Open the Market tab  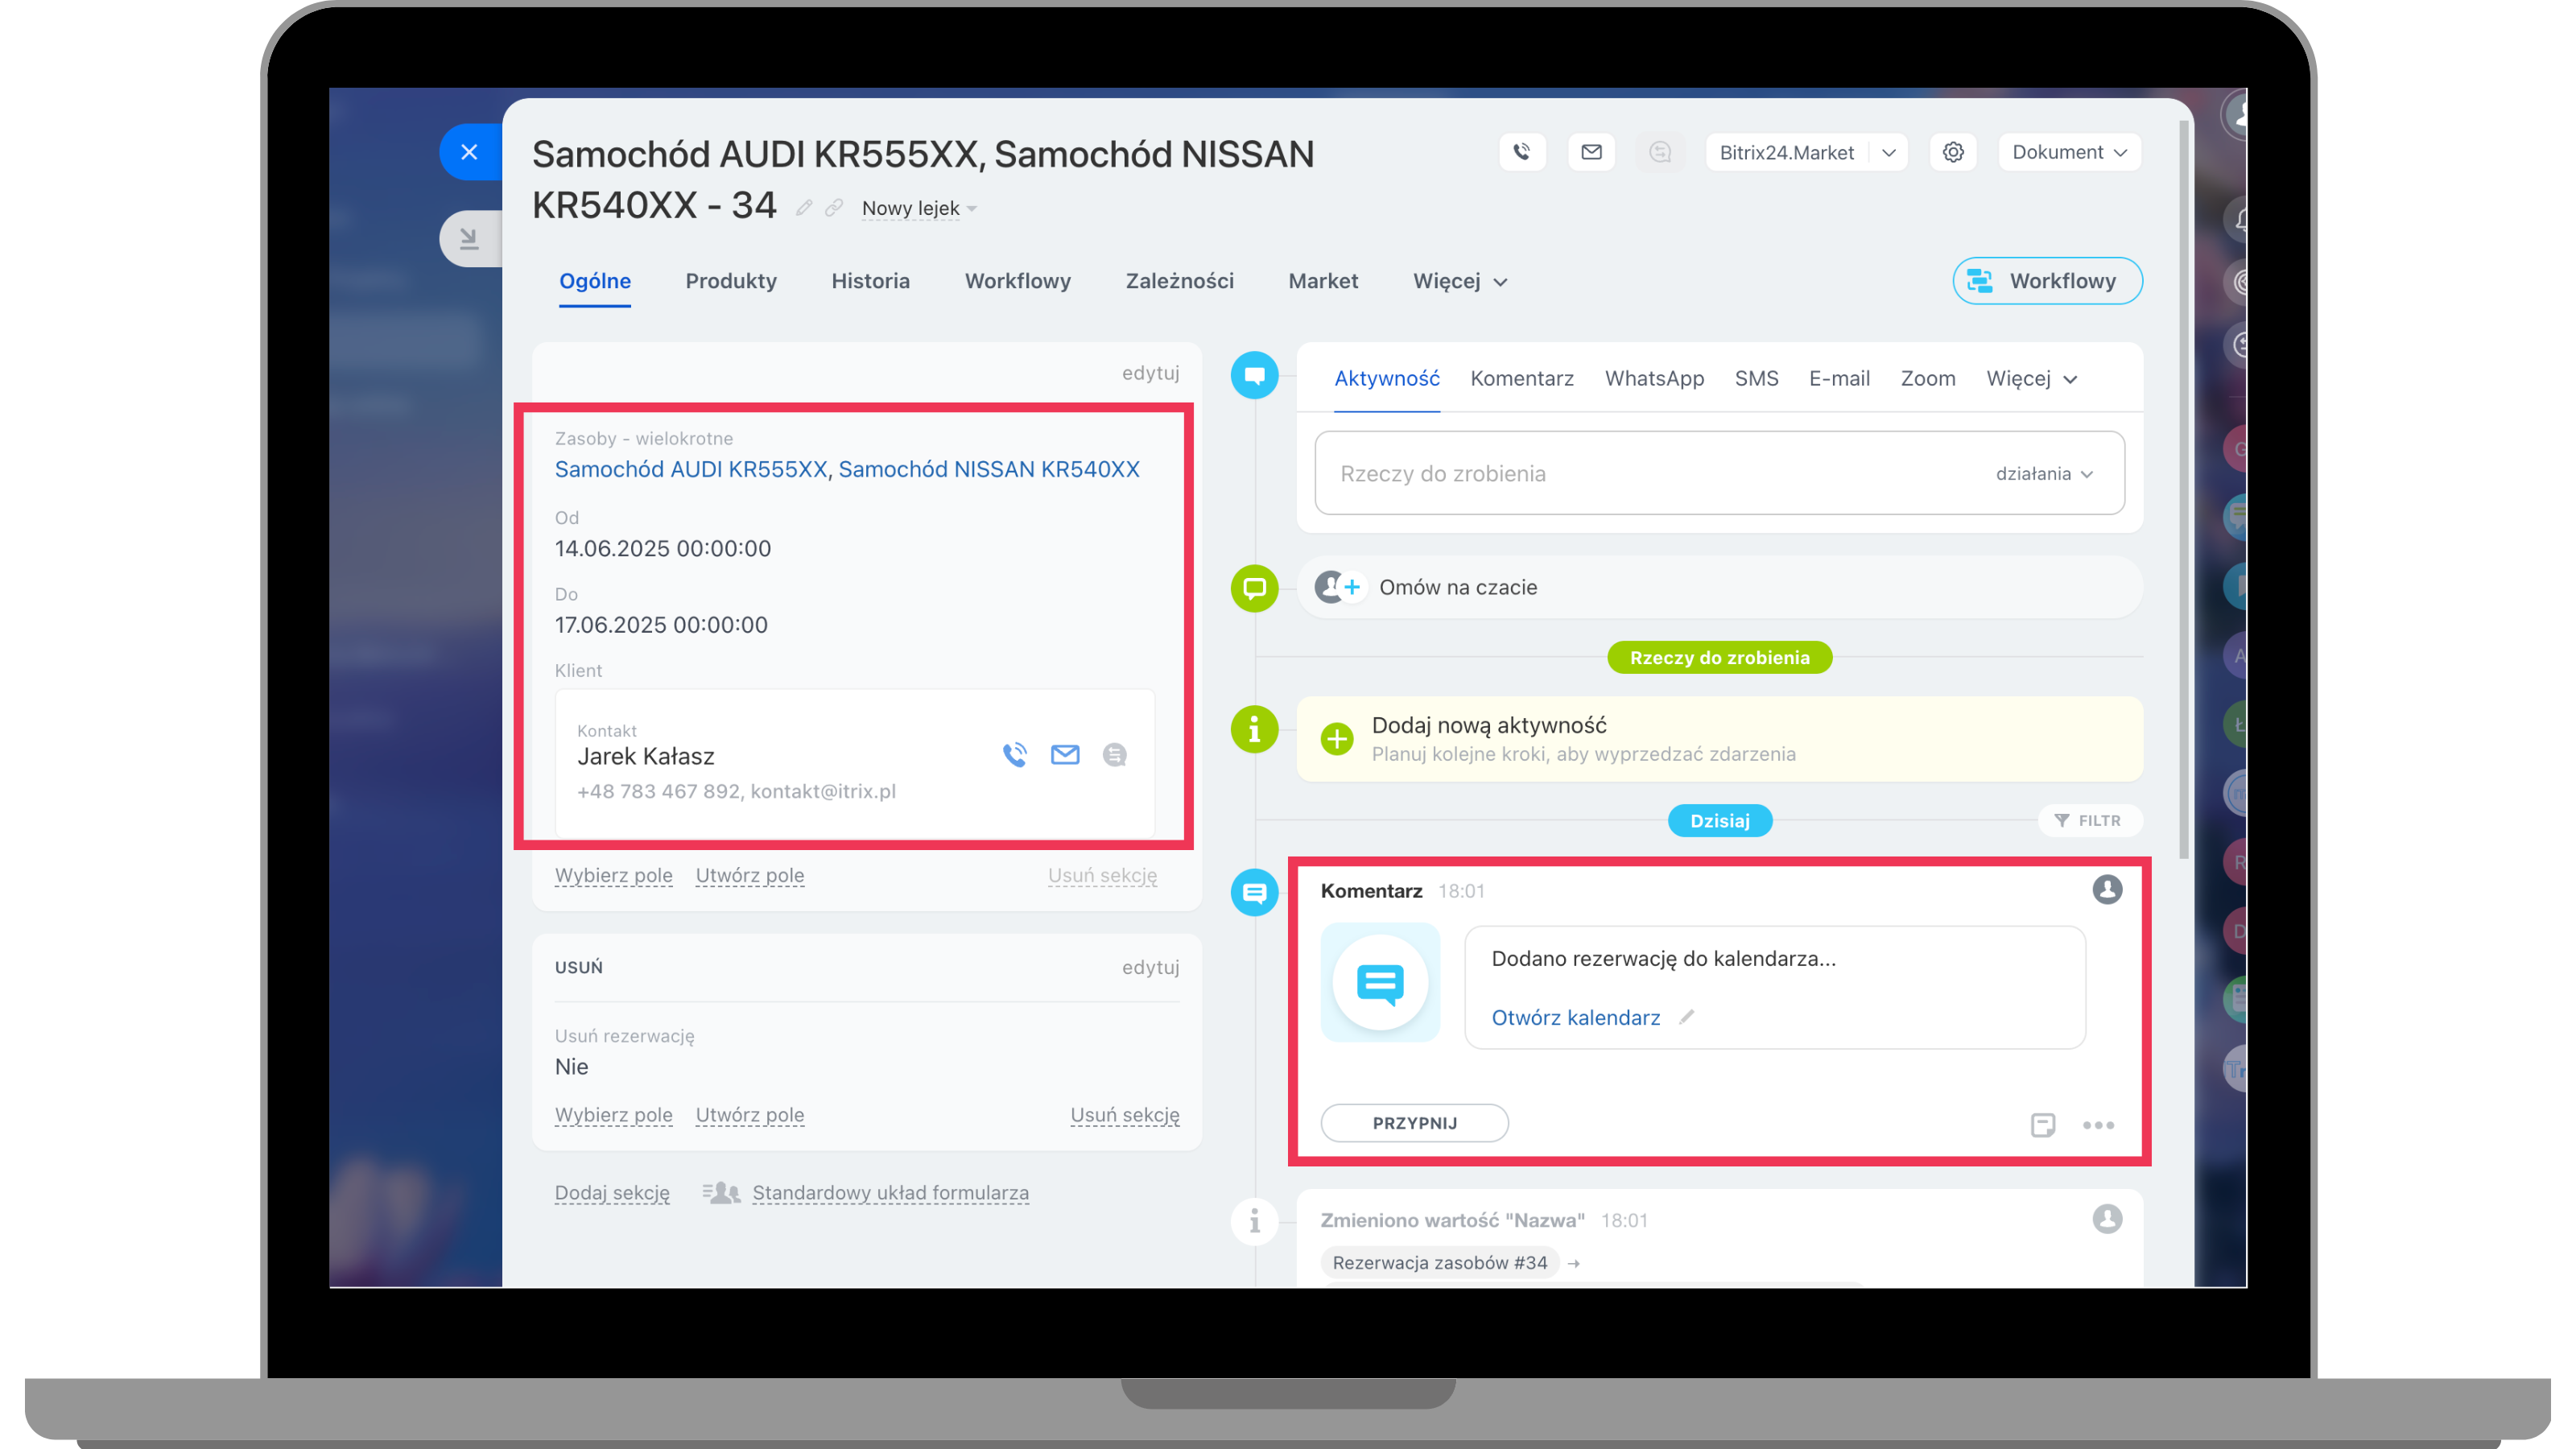1322,281
